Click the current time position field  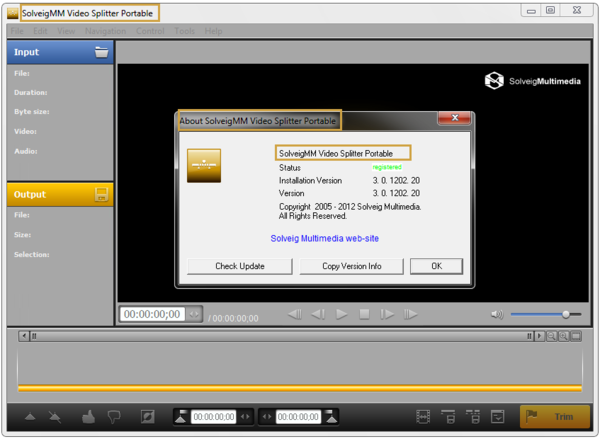pos(151,314)
